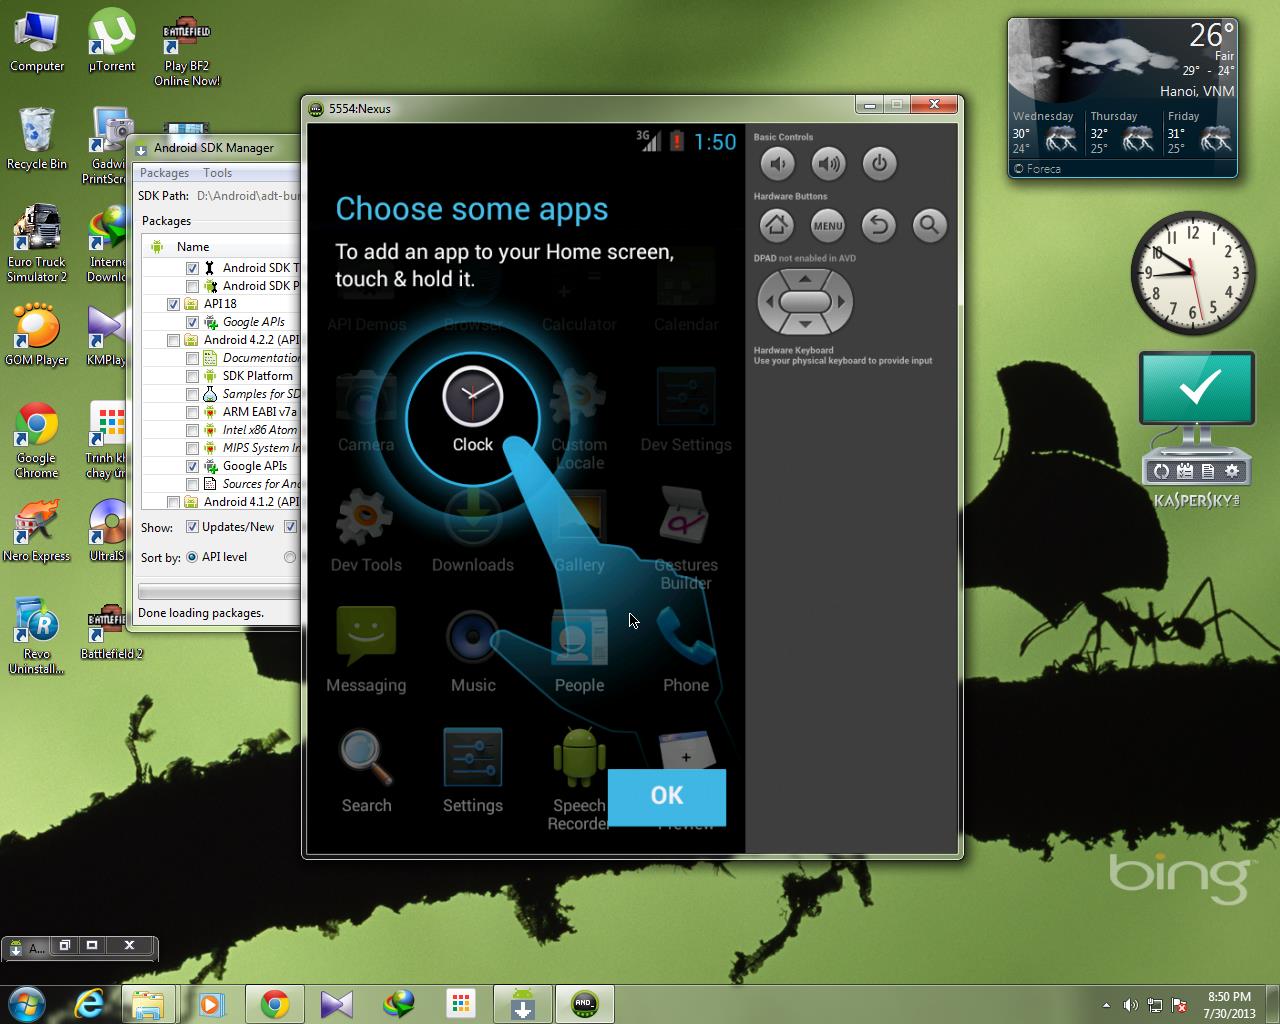Image resolution: width=1280 pixels, height=1024 pixels.
Task: Open the Tools menu in Android SDK Manager
Action: coord(218,173)
